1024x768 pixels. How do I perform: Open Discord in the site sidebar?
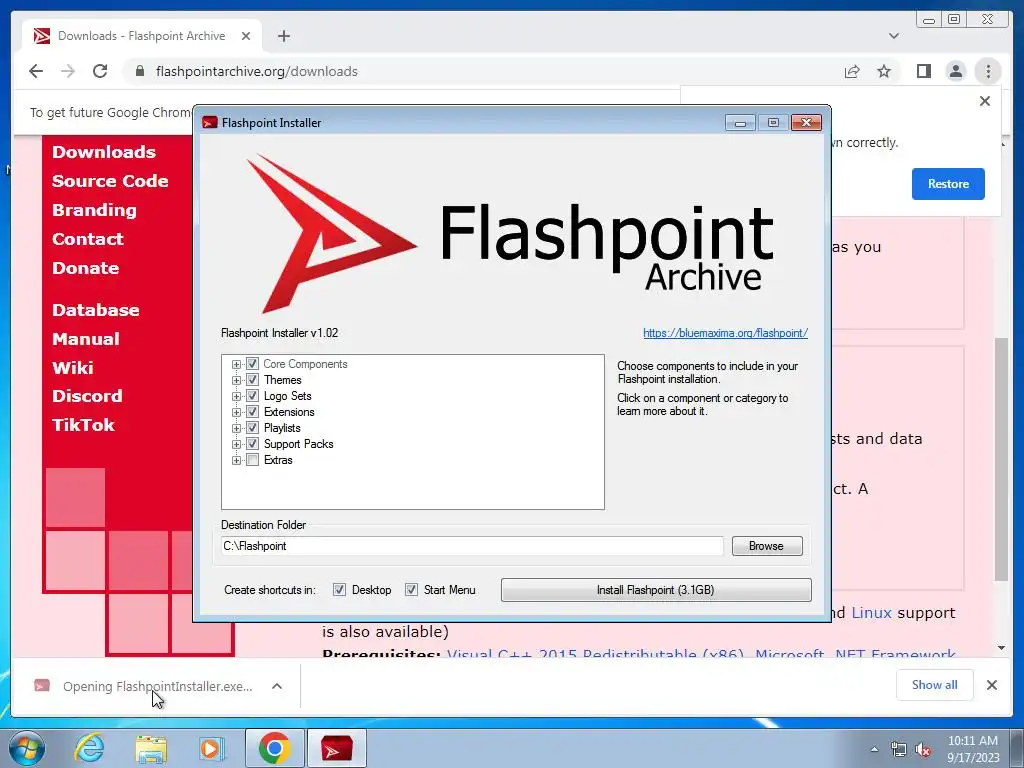[x=87, y=396]
